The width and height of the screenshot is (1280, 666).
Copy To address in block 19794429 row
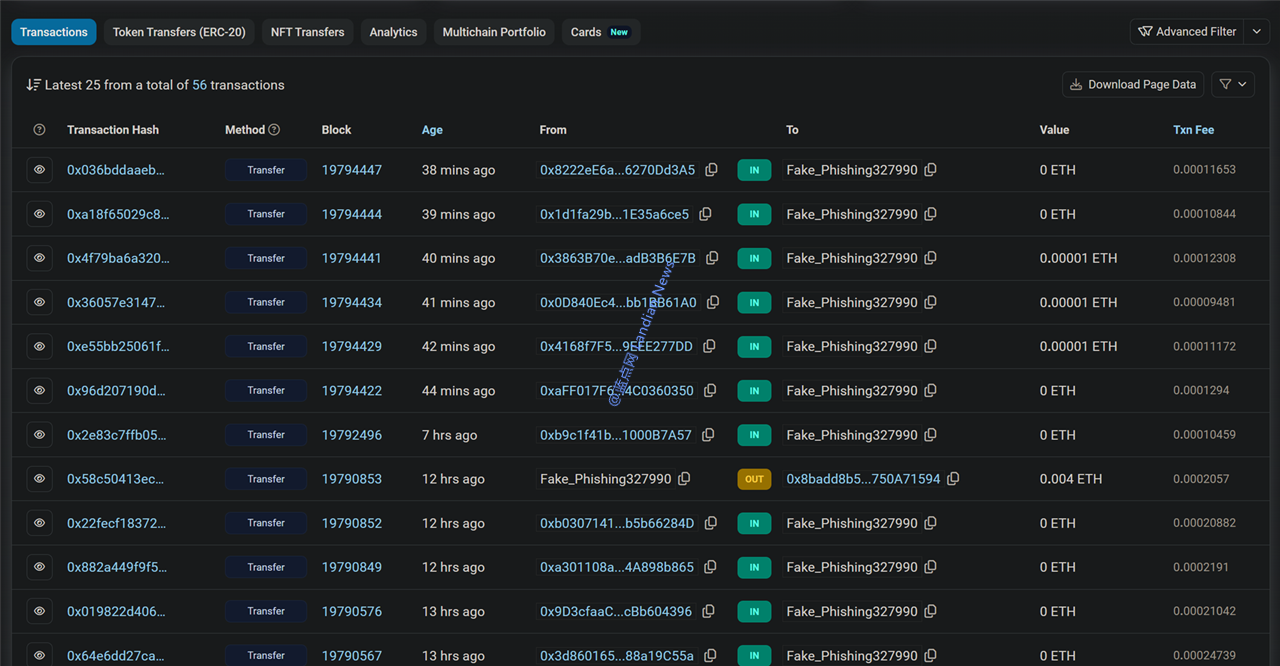930,346
